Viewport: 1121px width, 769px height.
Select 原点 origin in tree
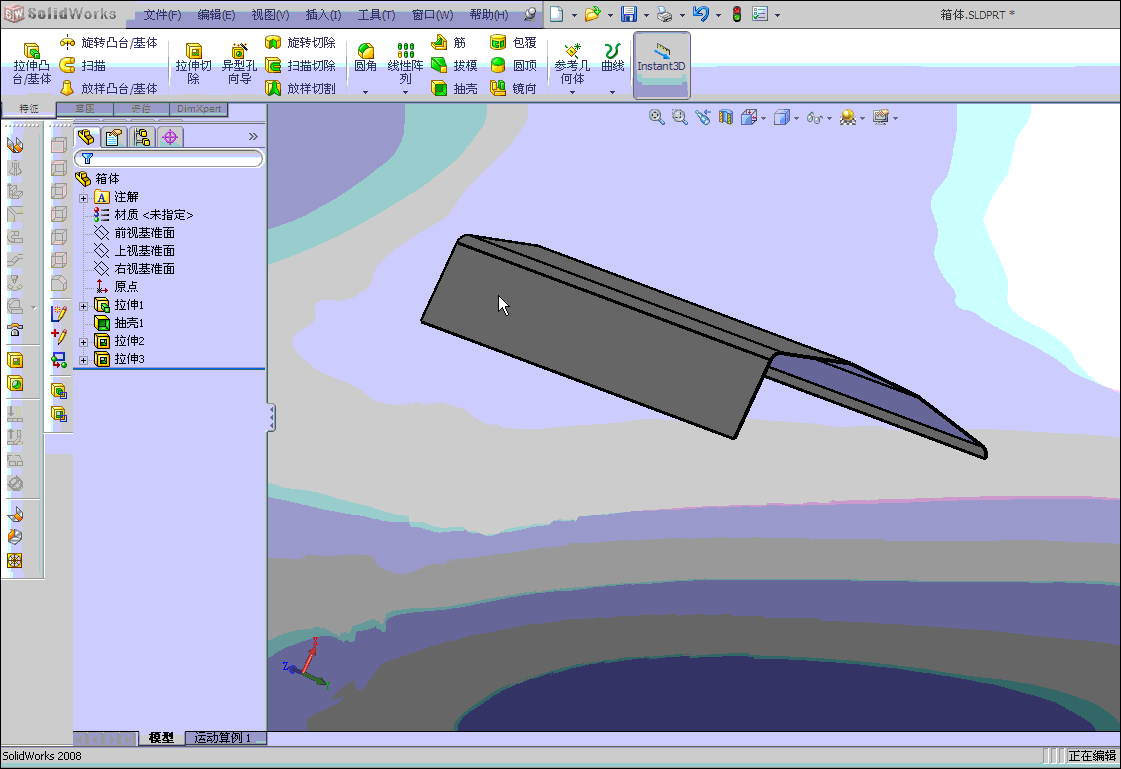[x=117, y=287]
